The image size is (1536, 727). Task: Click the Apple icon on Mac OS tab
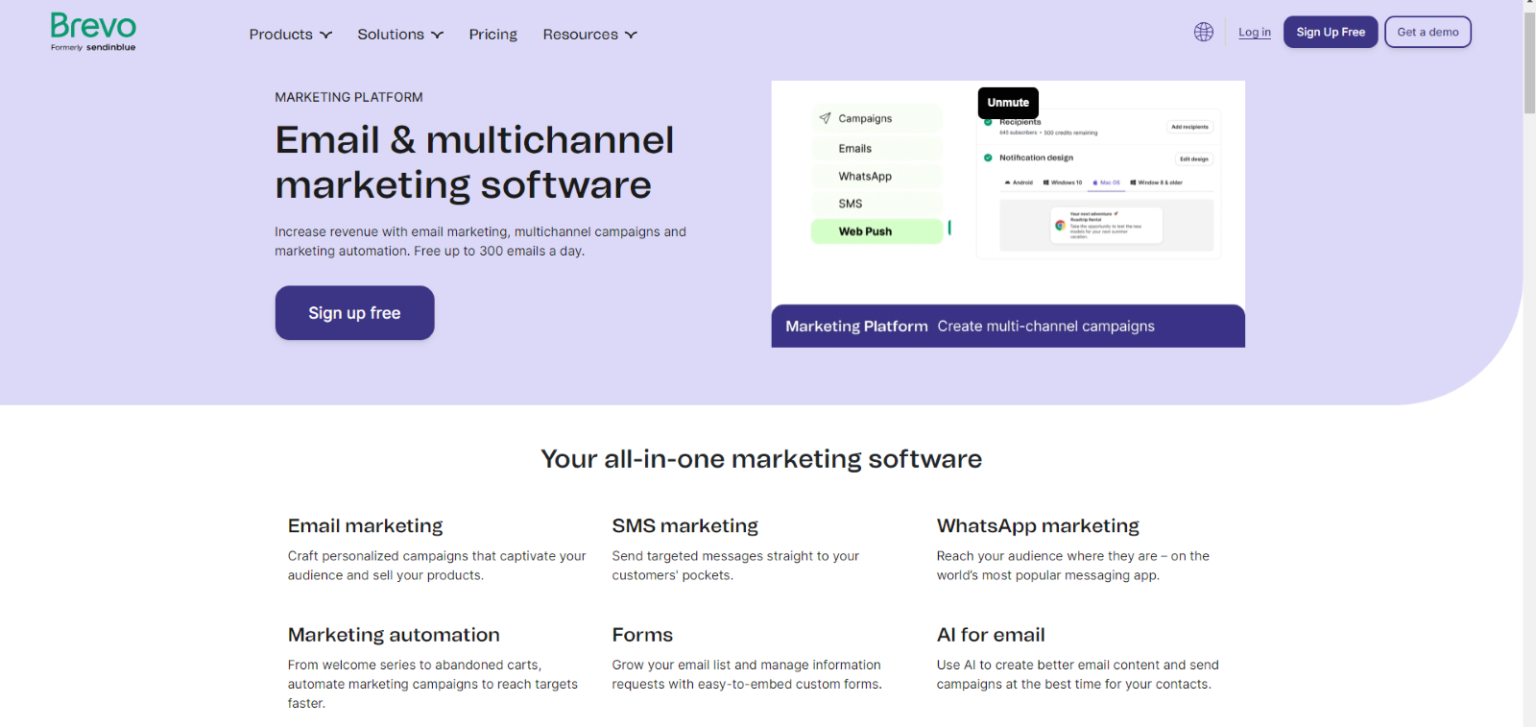1095,182
